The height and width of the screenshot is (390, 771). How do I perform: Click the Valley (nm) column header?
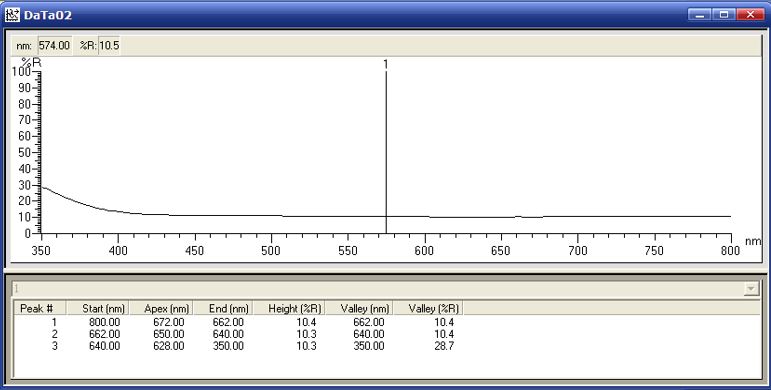359,308
